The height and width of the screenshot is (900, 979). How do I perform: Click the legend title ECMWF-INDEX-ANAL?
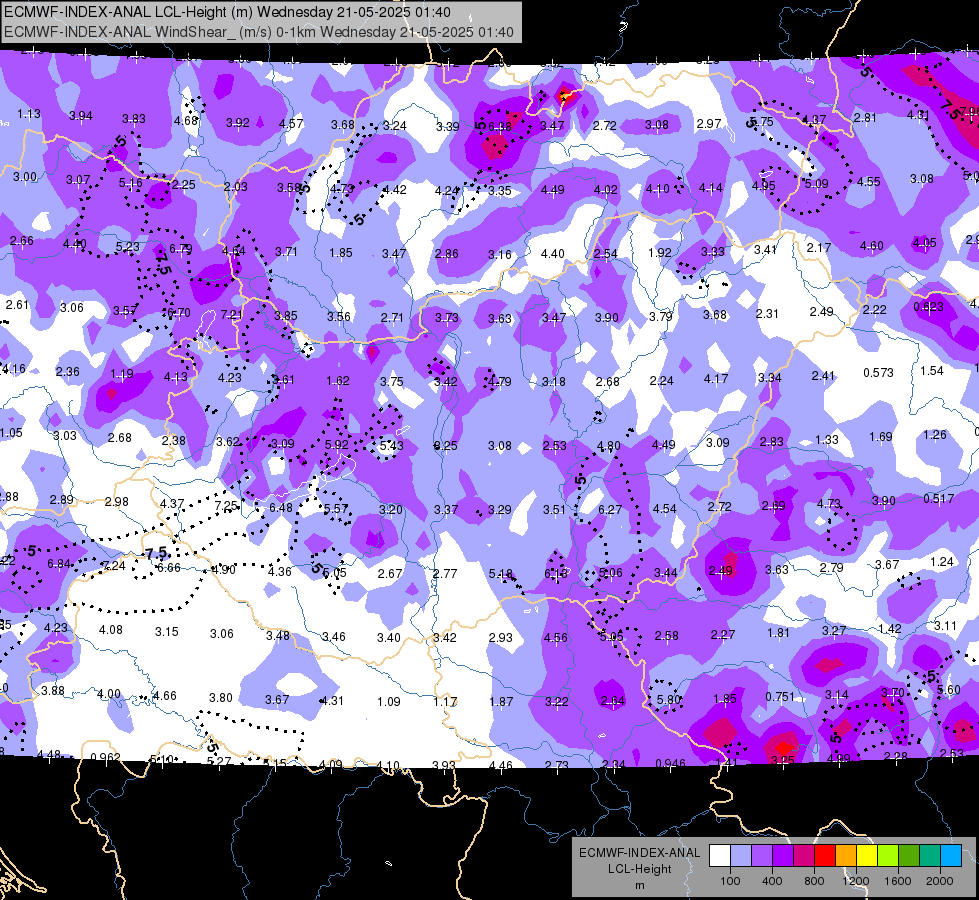639,853
